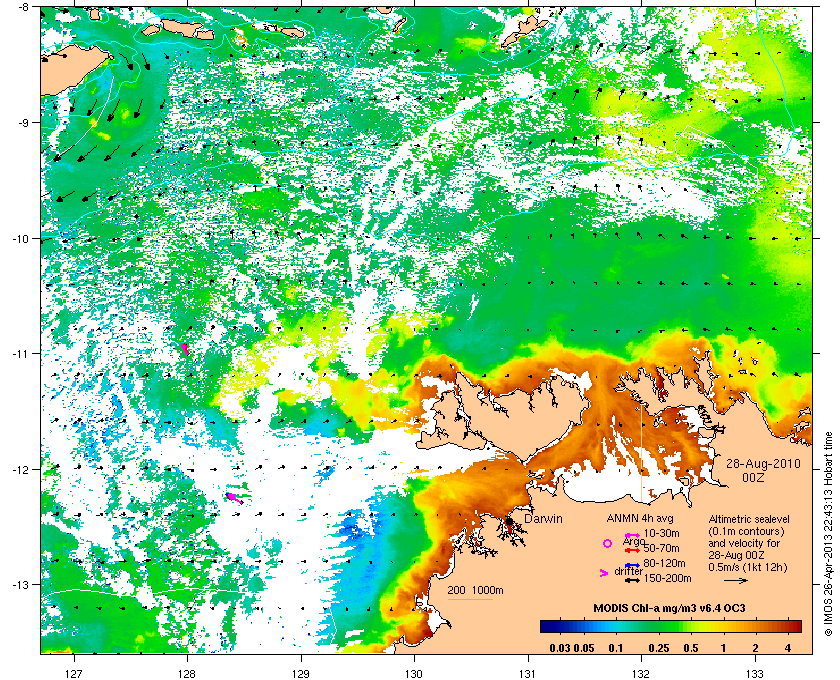Click the '150-200m' depth label
Image resolution: width=840 pixels, height=680 pixels.
[x=667, y=578]
